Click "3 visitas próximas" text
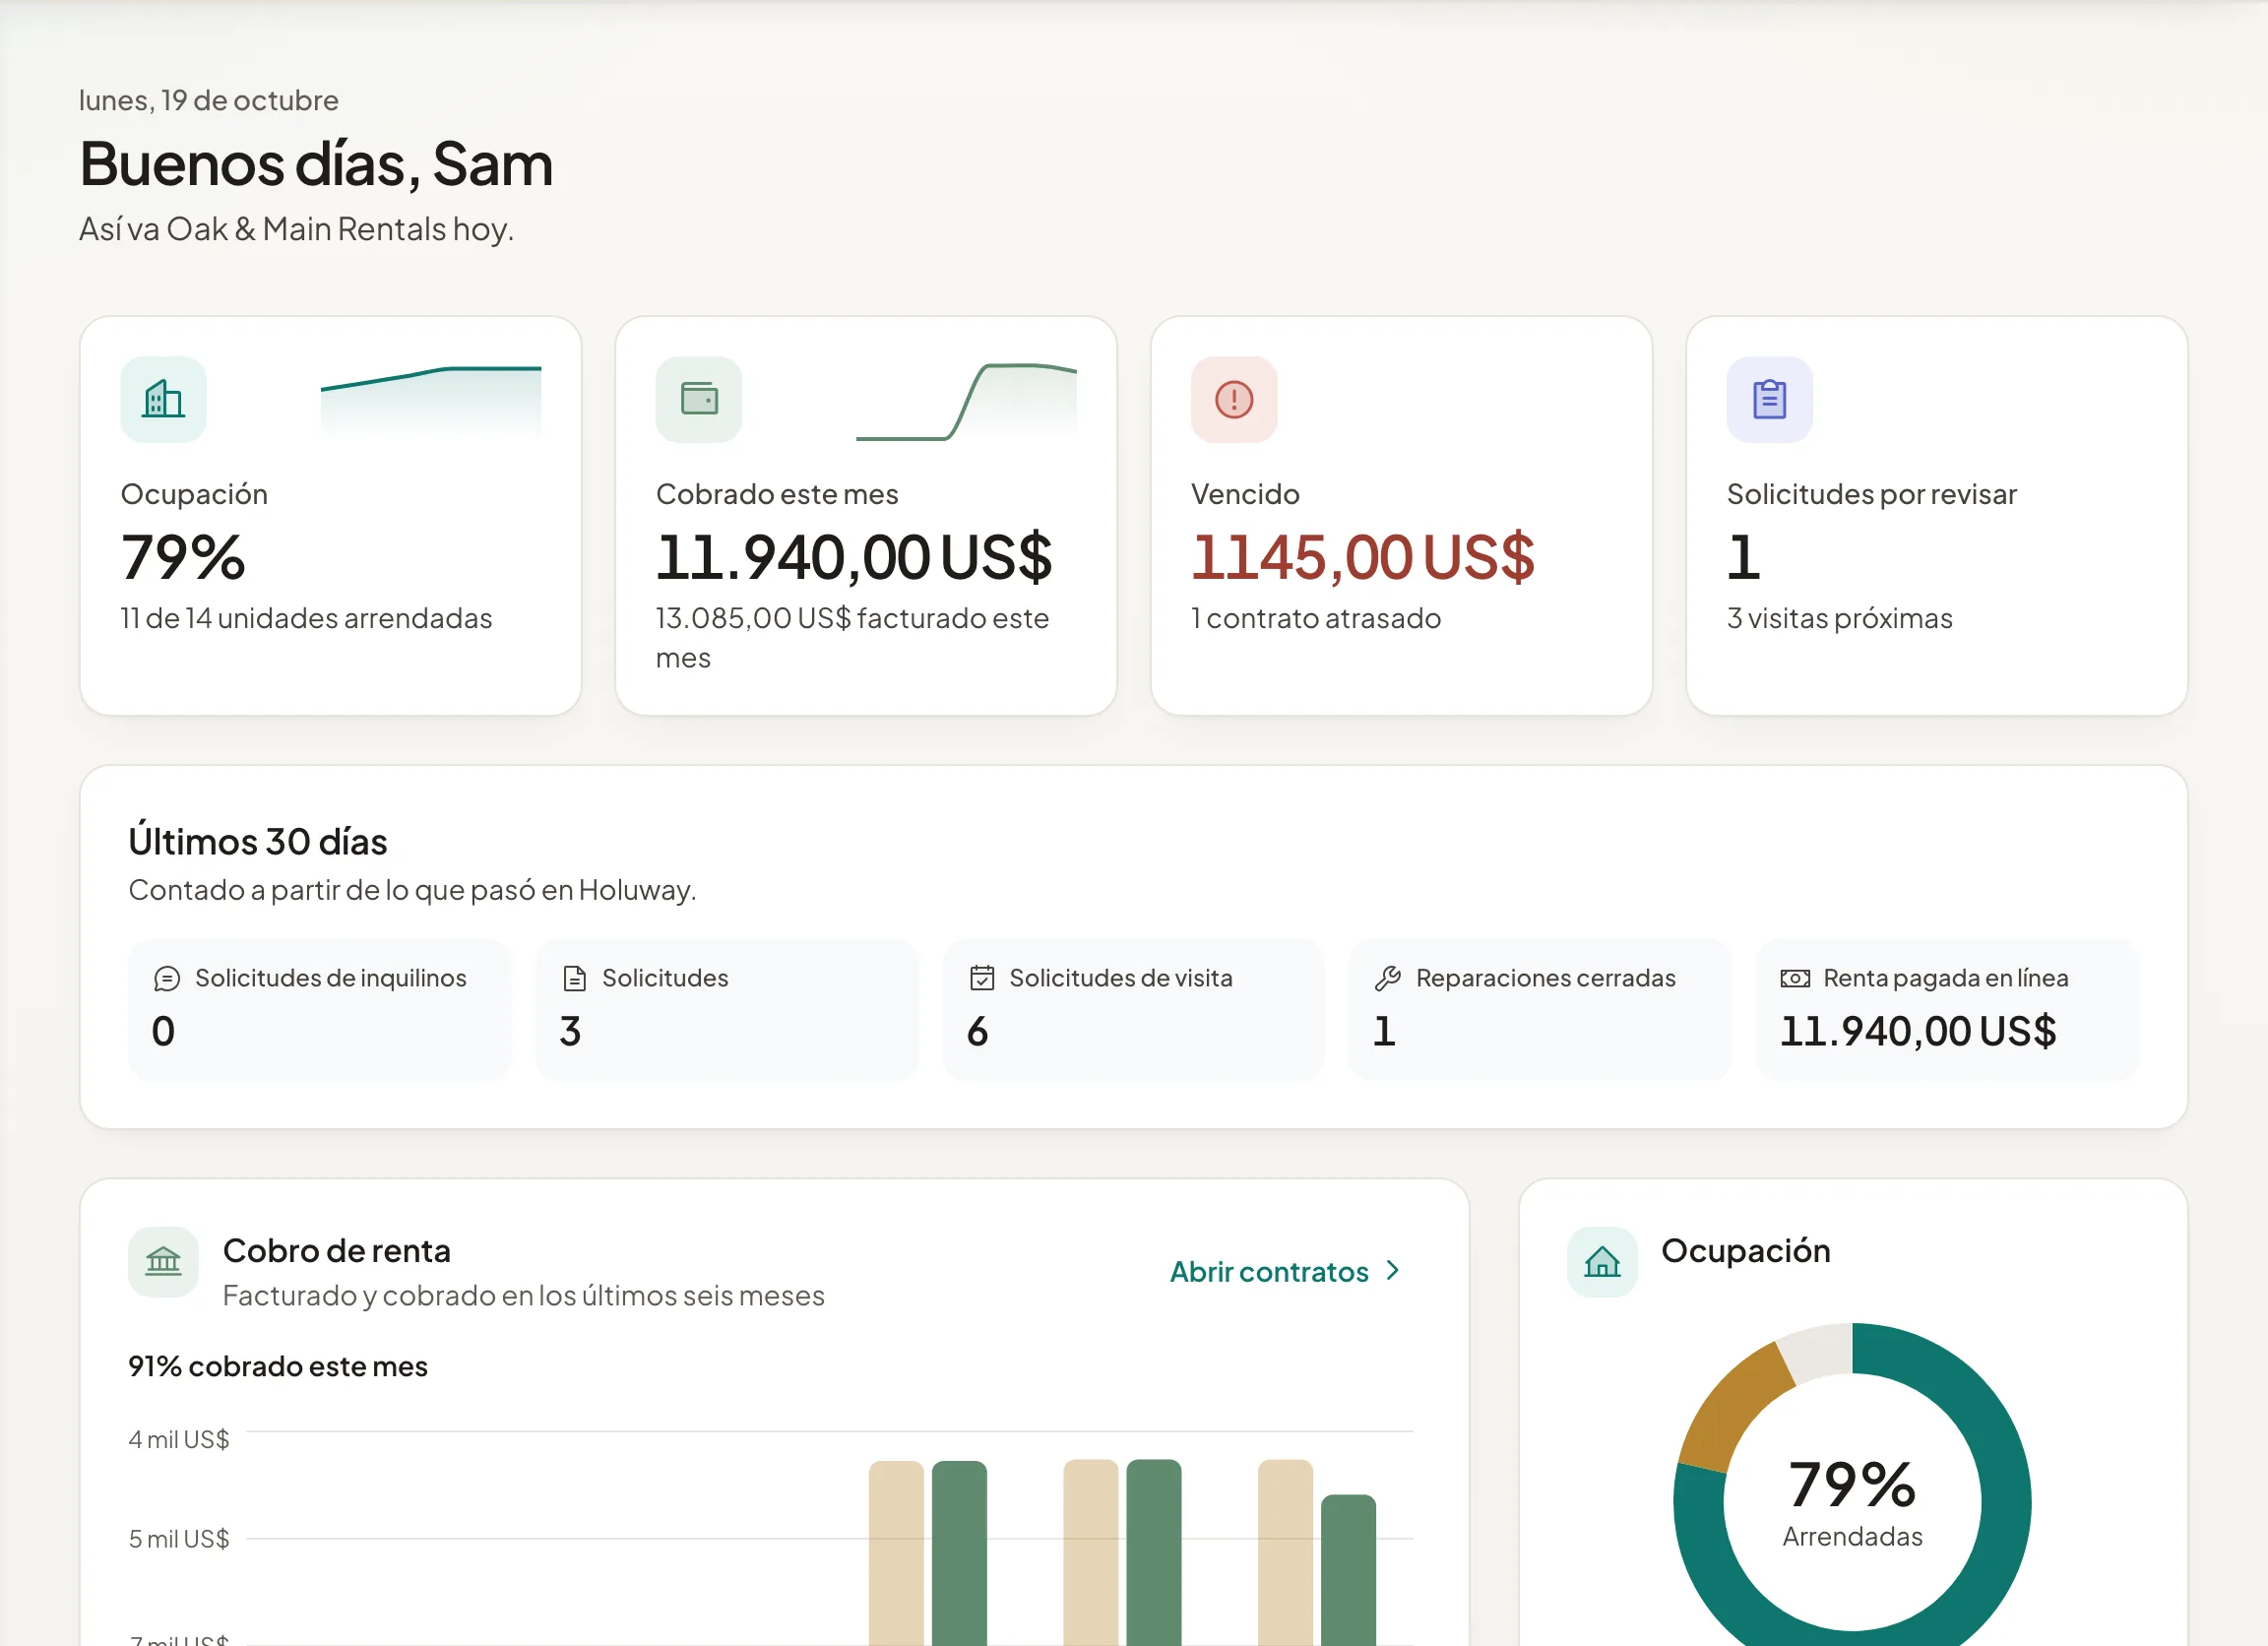Viewport: 2268px width, 1646px height. (1840, 618)
